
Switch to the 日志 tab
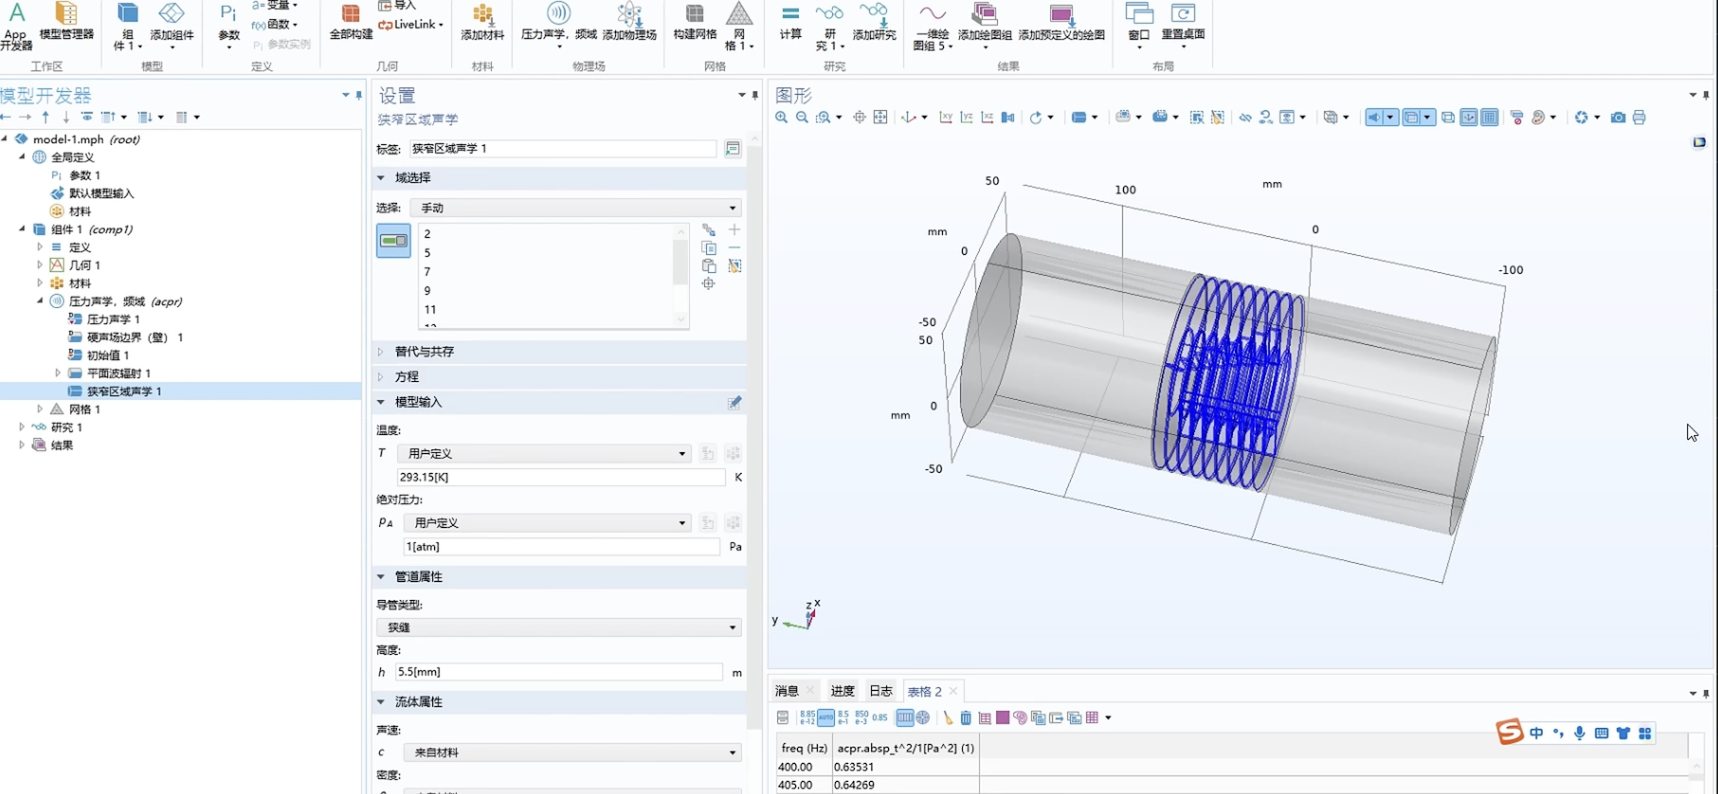tap(880, 691)
